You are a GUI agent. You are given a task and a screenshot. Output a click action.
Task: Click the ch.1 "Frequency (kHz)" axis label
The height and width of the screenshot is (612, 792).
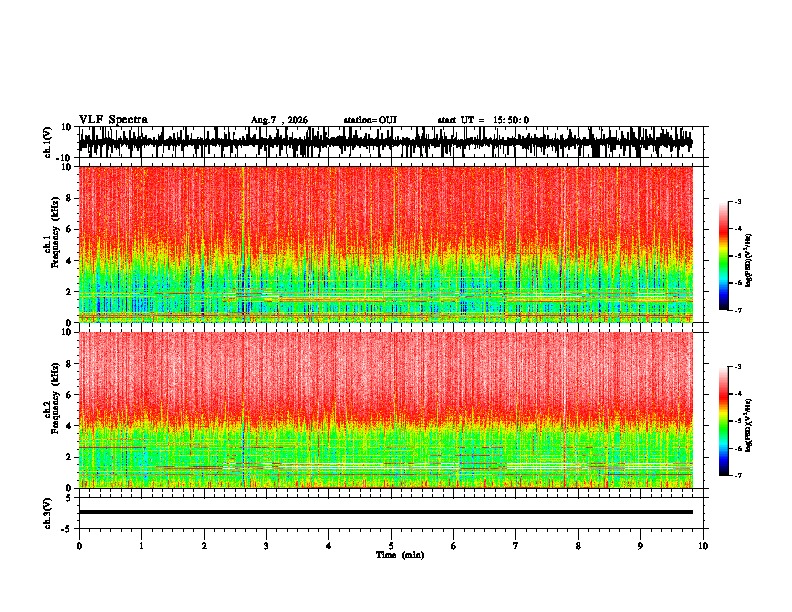(x=55, y=233)
